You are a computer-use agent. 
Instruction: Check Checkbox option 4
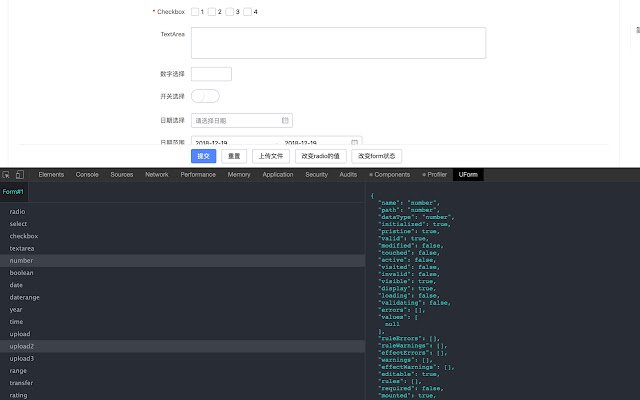[x=247, y=12]
